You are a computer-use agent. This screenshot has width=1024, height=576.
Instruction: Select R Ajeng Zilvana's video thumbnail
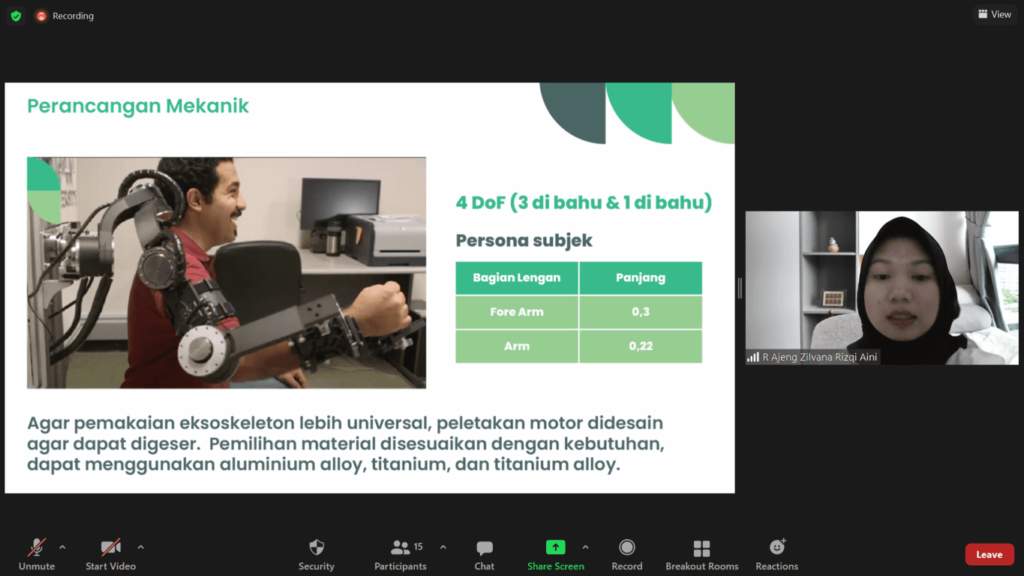881,287
